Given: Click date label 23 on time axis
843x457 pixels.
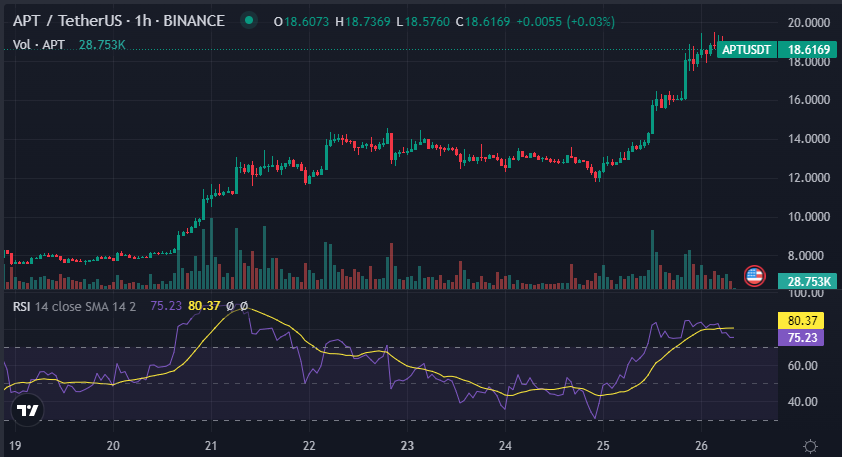Looking at the screenshot, I should [407, 446].
